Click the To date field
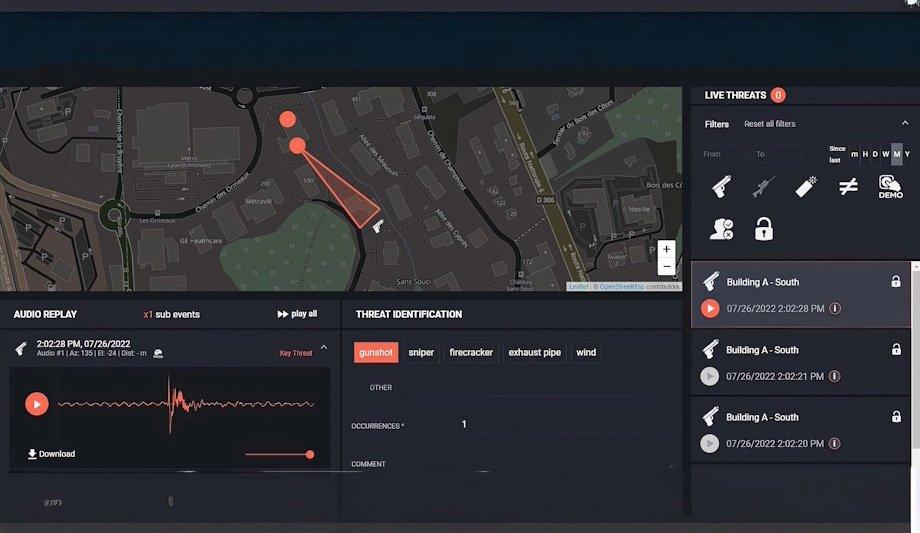This screenshot has height=533, width=920. [x=778, y=154]
